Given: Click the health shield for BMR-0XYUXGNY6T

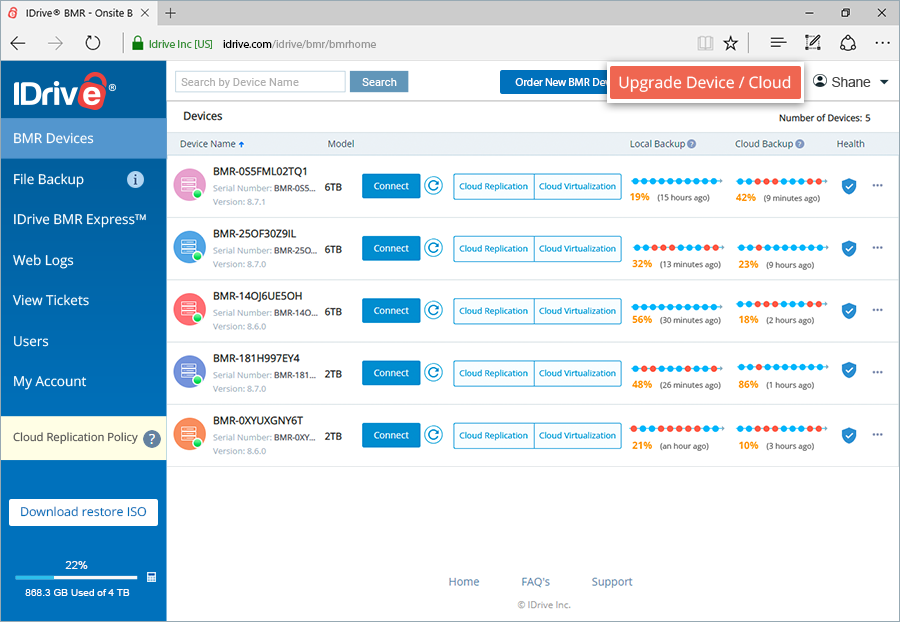Looking at the screenshot, I should coord(849,436).
